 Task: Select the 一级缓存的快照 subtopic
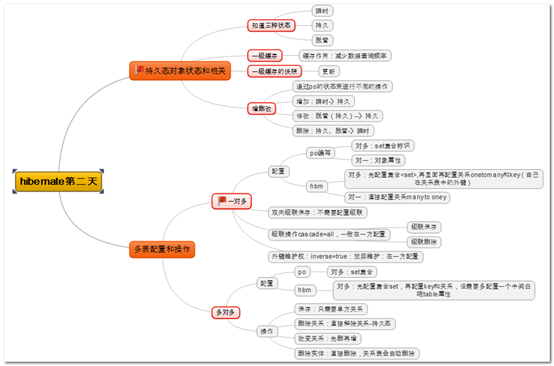(274, 71)
